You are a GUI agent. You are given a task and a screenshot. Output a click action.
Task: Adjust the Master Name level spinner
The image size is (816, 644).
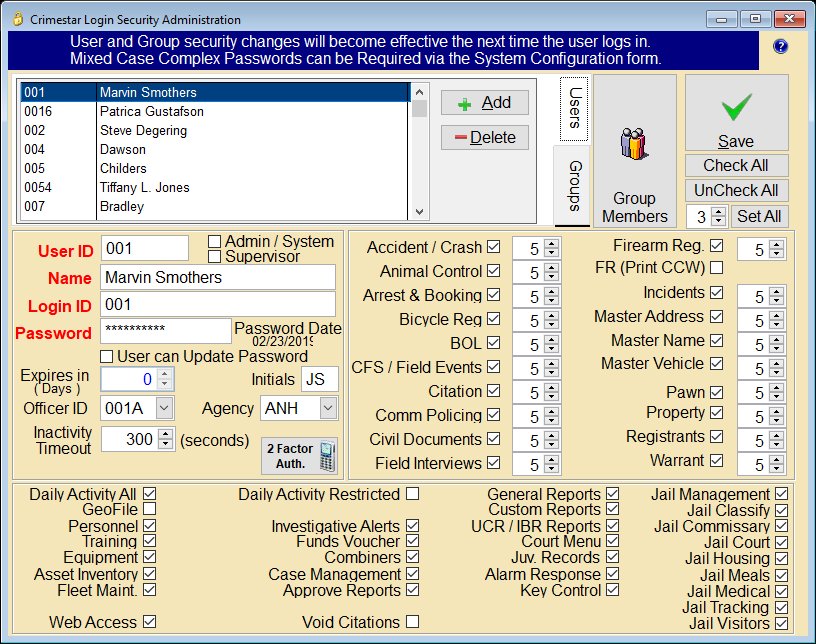[x=776, y=344]
